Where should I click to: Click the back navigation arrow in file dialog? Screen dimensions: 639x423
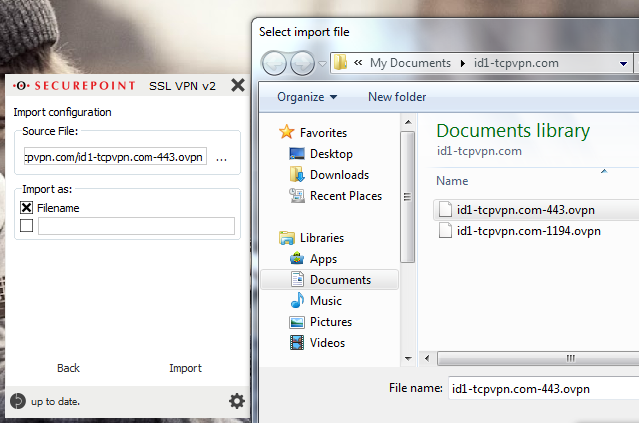274,64
